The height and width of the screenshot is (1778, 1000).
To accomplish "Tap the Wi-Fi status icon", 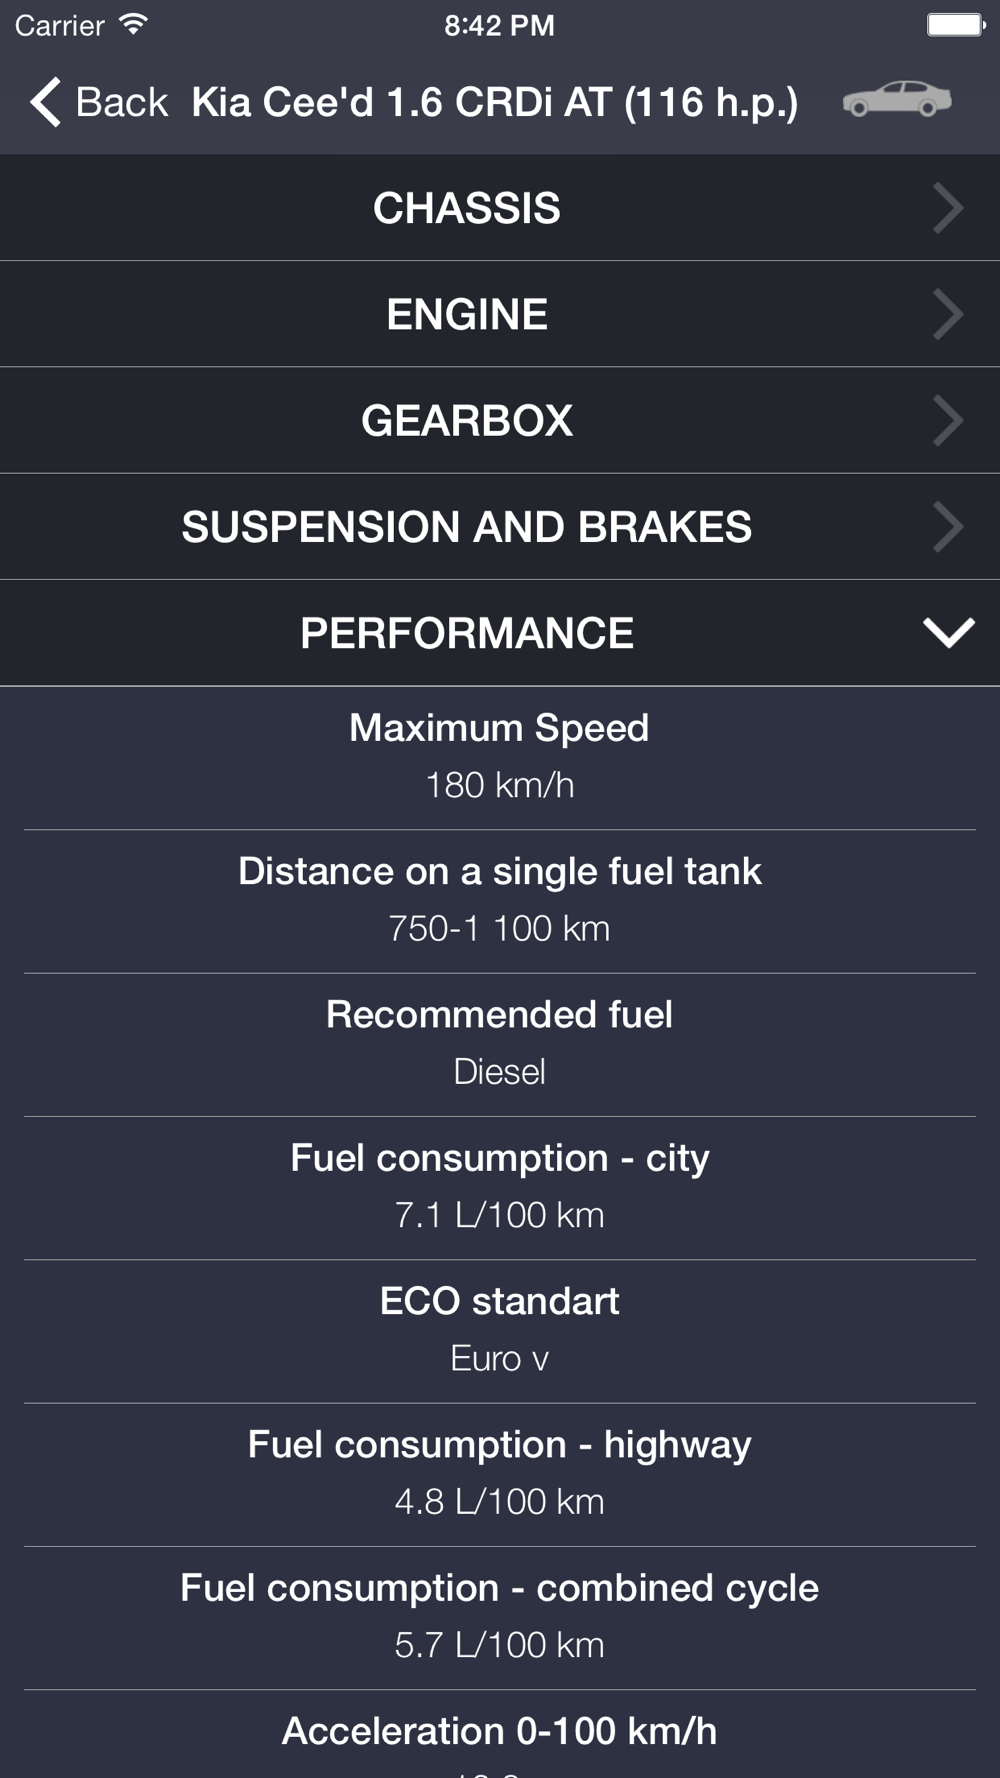I will coord(132,25).
